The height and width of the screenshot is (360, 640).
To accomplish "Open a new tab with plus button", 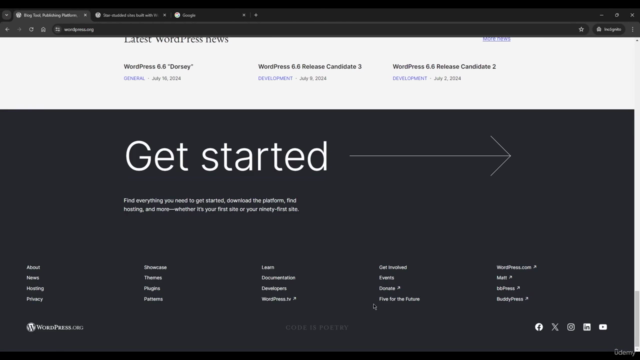I will coord(256,15).
